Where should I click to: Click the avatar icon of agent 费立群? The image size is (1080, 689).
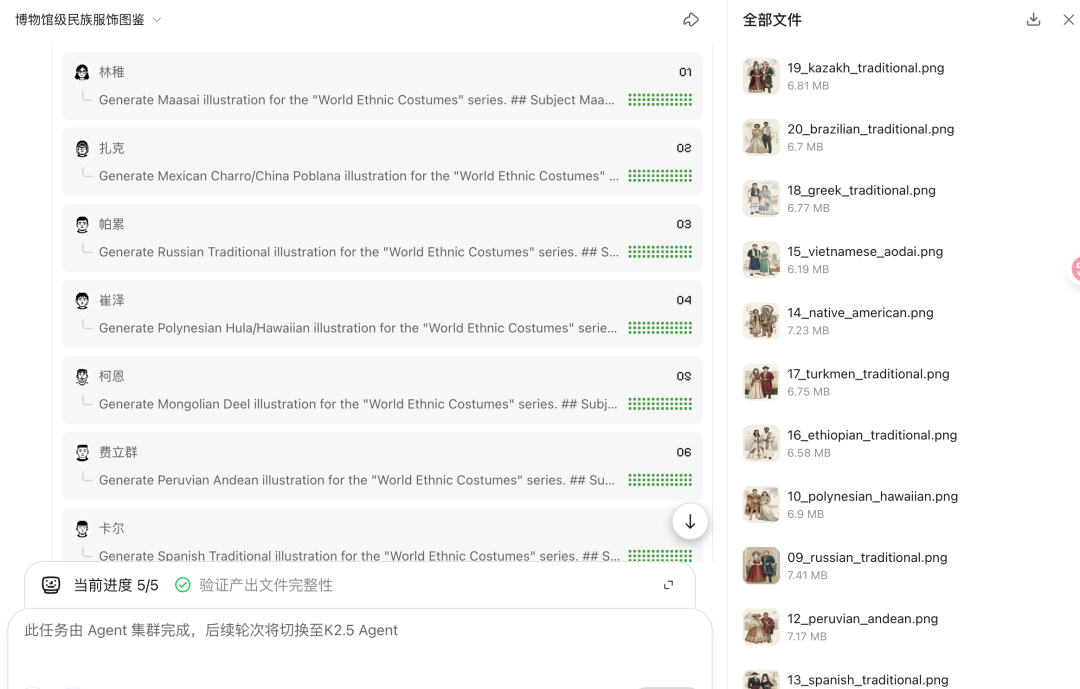(82, 453)
